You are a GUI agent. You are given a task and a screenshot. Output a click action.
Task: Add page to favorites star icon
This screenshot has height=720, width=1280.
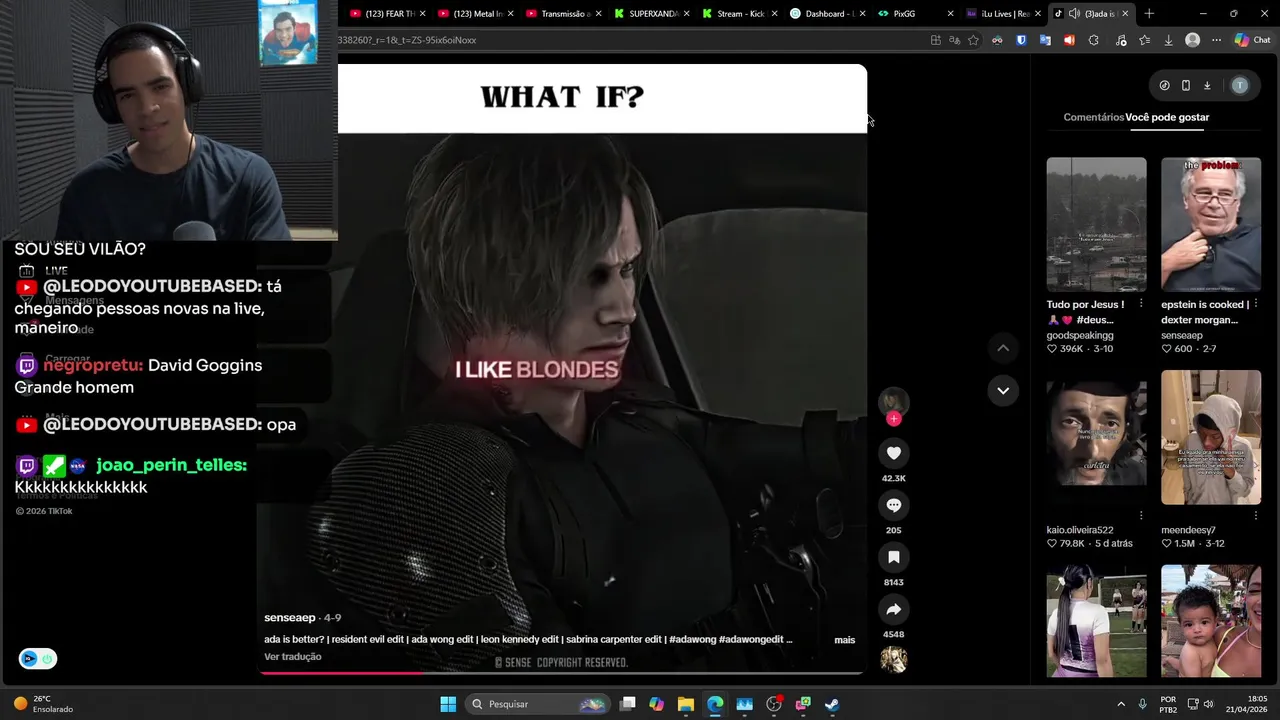pyautogui.click(x=973, y=40)
